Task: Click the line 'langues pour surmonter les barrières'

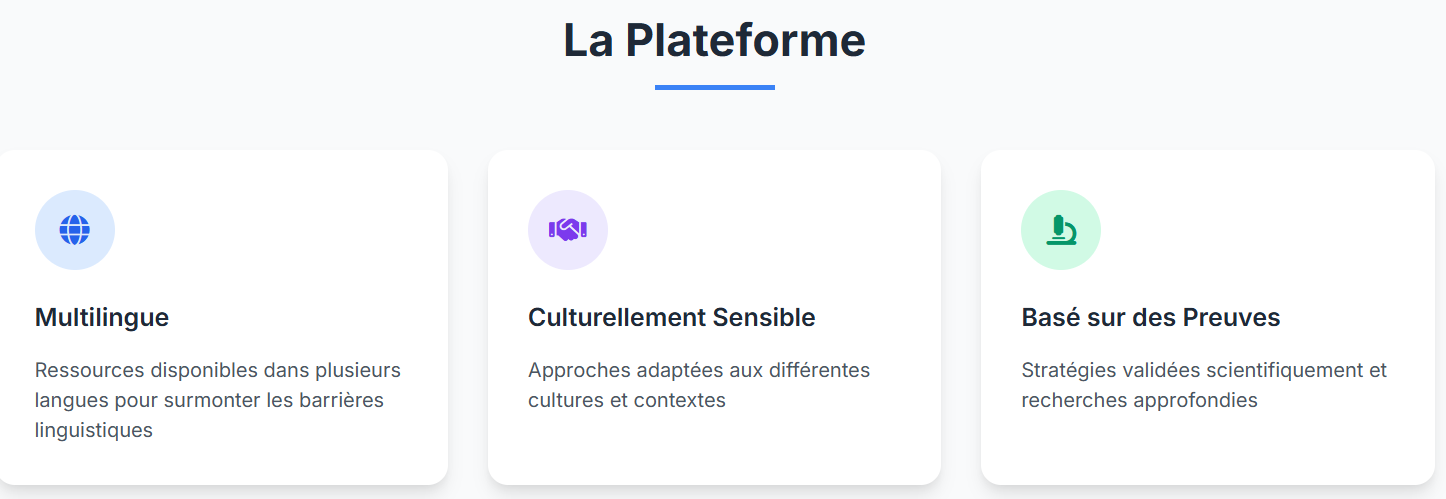Action: point(209,400)
